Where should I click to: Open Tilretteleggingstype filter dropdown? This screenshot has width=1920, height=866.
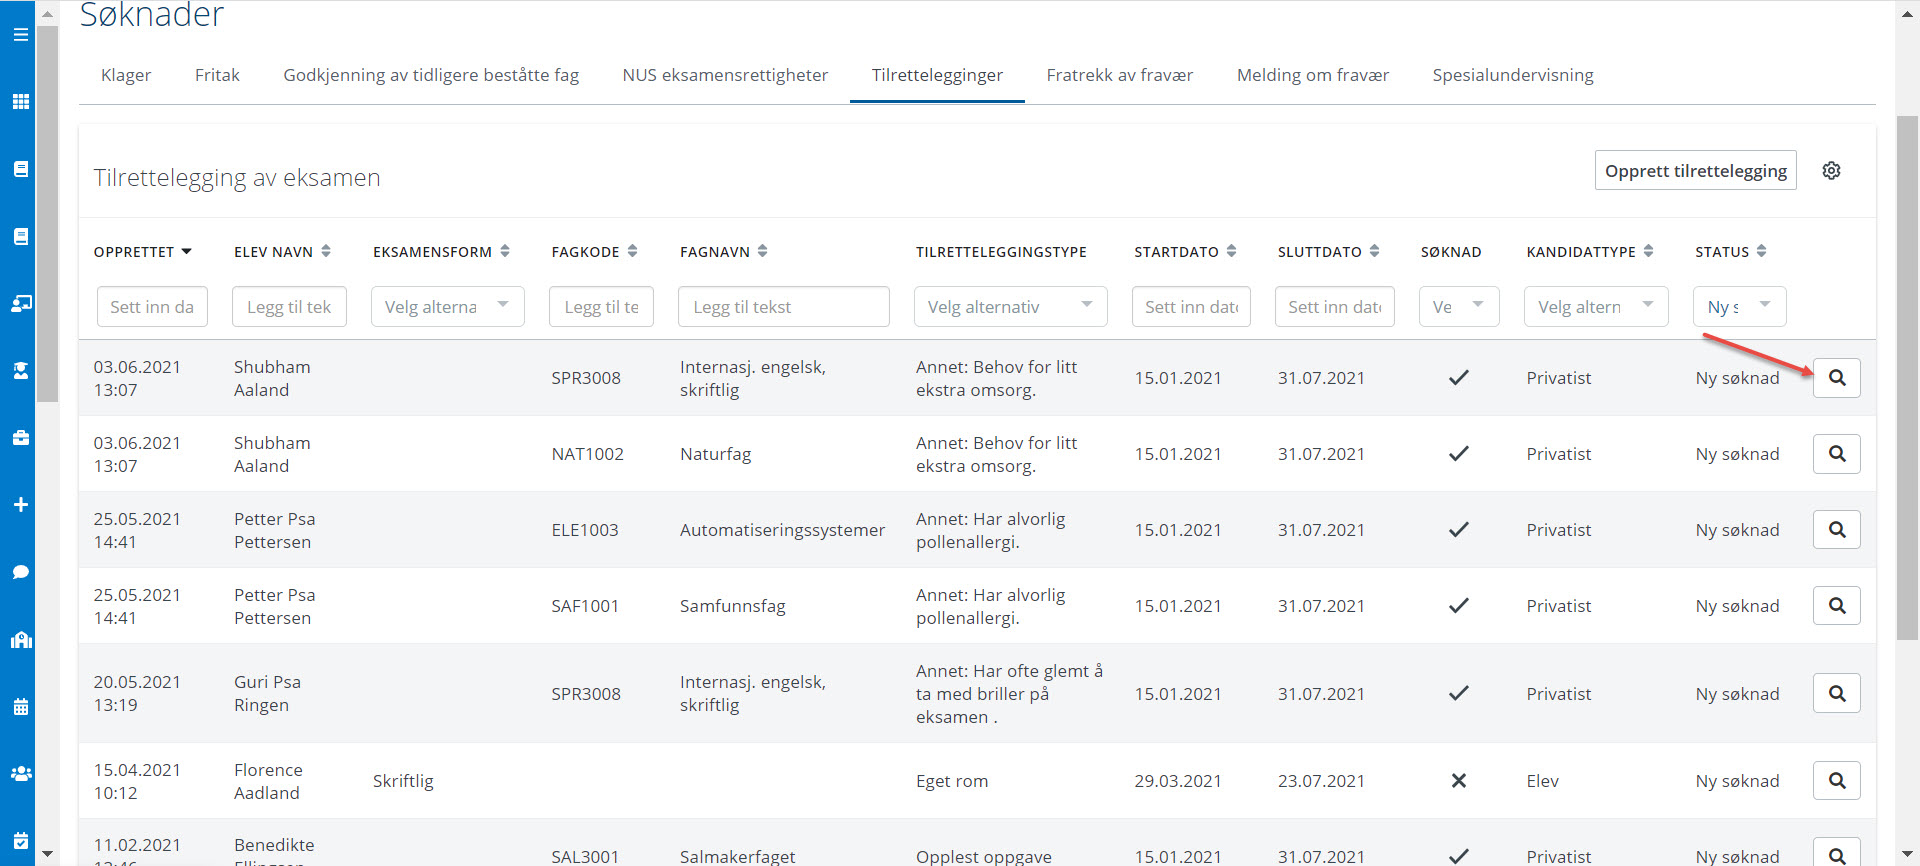tap(1010, 307)
